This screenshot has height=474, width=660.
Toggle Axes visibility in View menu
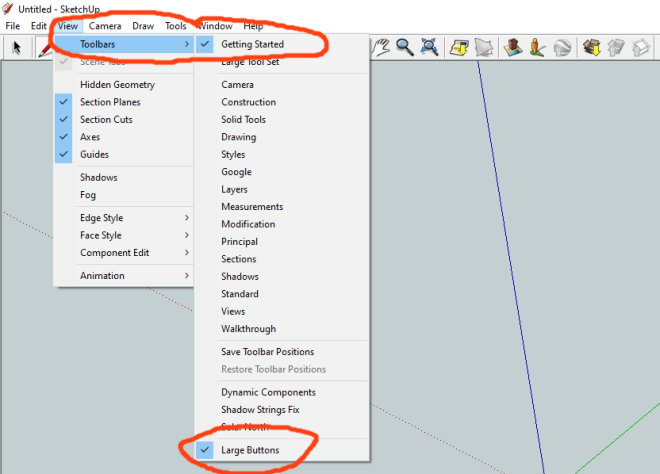[x=124, y=137]
